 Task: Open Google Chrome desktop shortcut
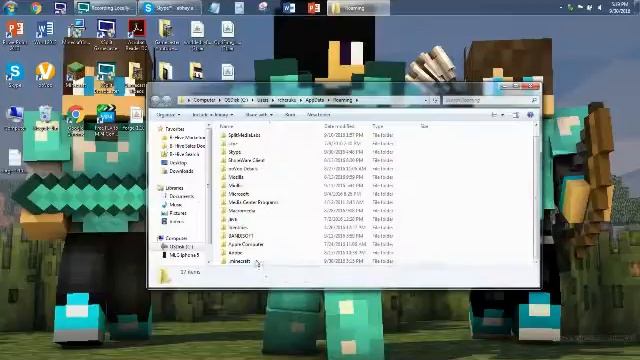(x=76, y=120)
